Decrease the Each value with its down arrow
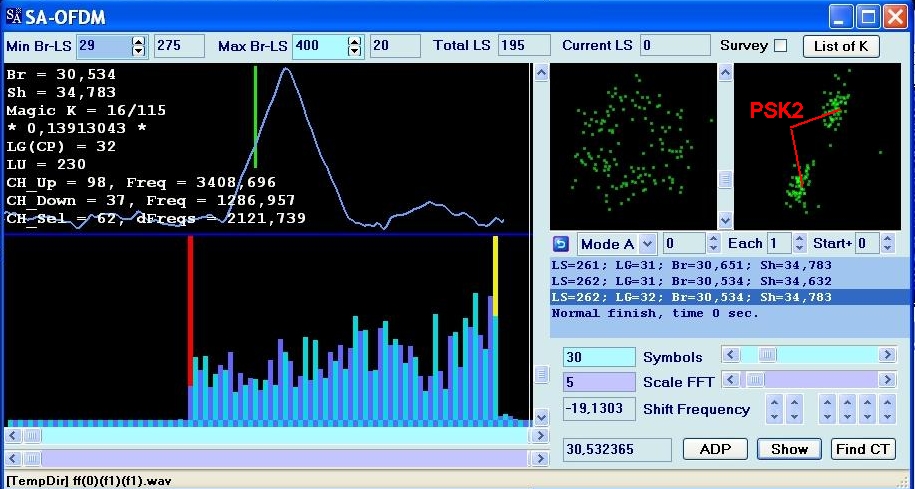 [798, 248]
